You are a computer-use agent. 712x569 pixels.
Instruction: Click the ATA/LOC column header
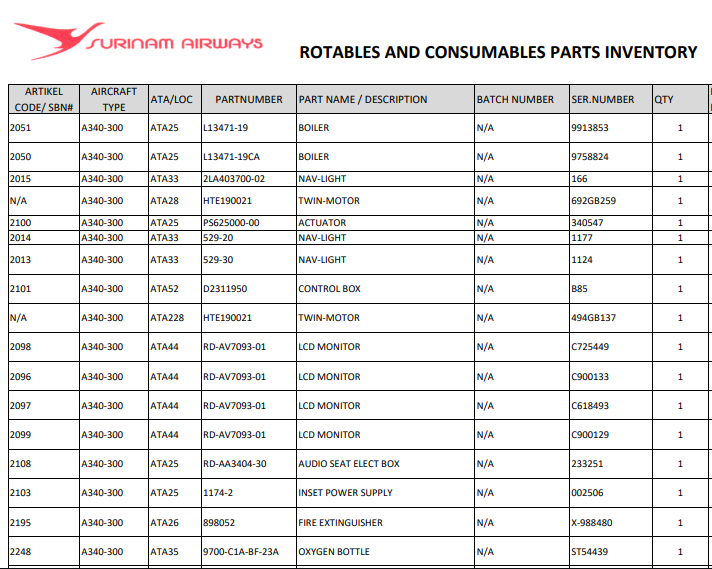point(171,100)
